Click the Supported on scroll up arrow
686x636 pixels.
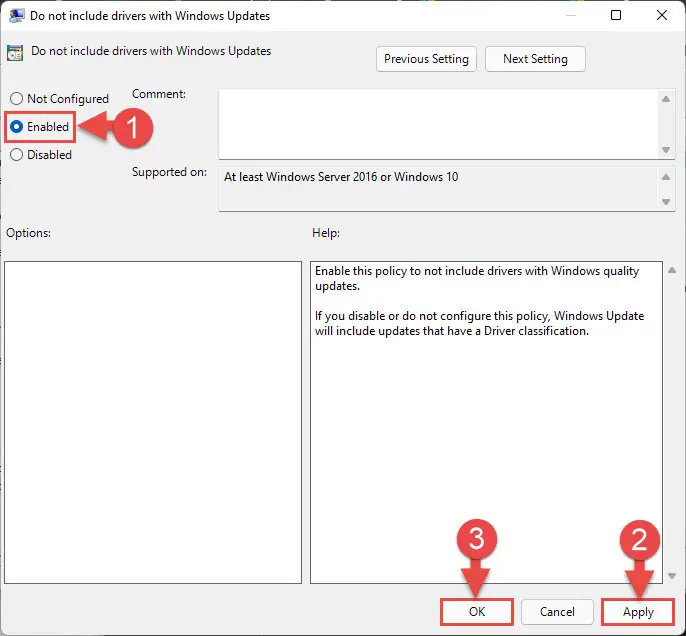665,177
